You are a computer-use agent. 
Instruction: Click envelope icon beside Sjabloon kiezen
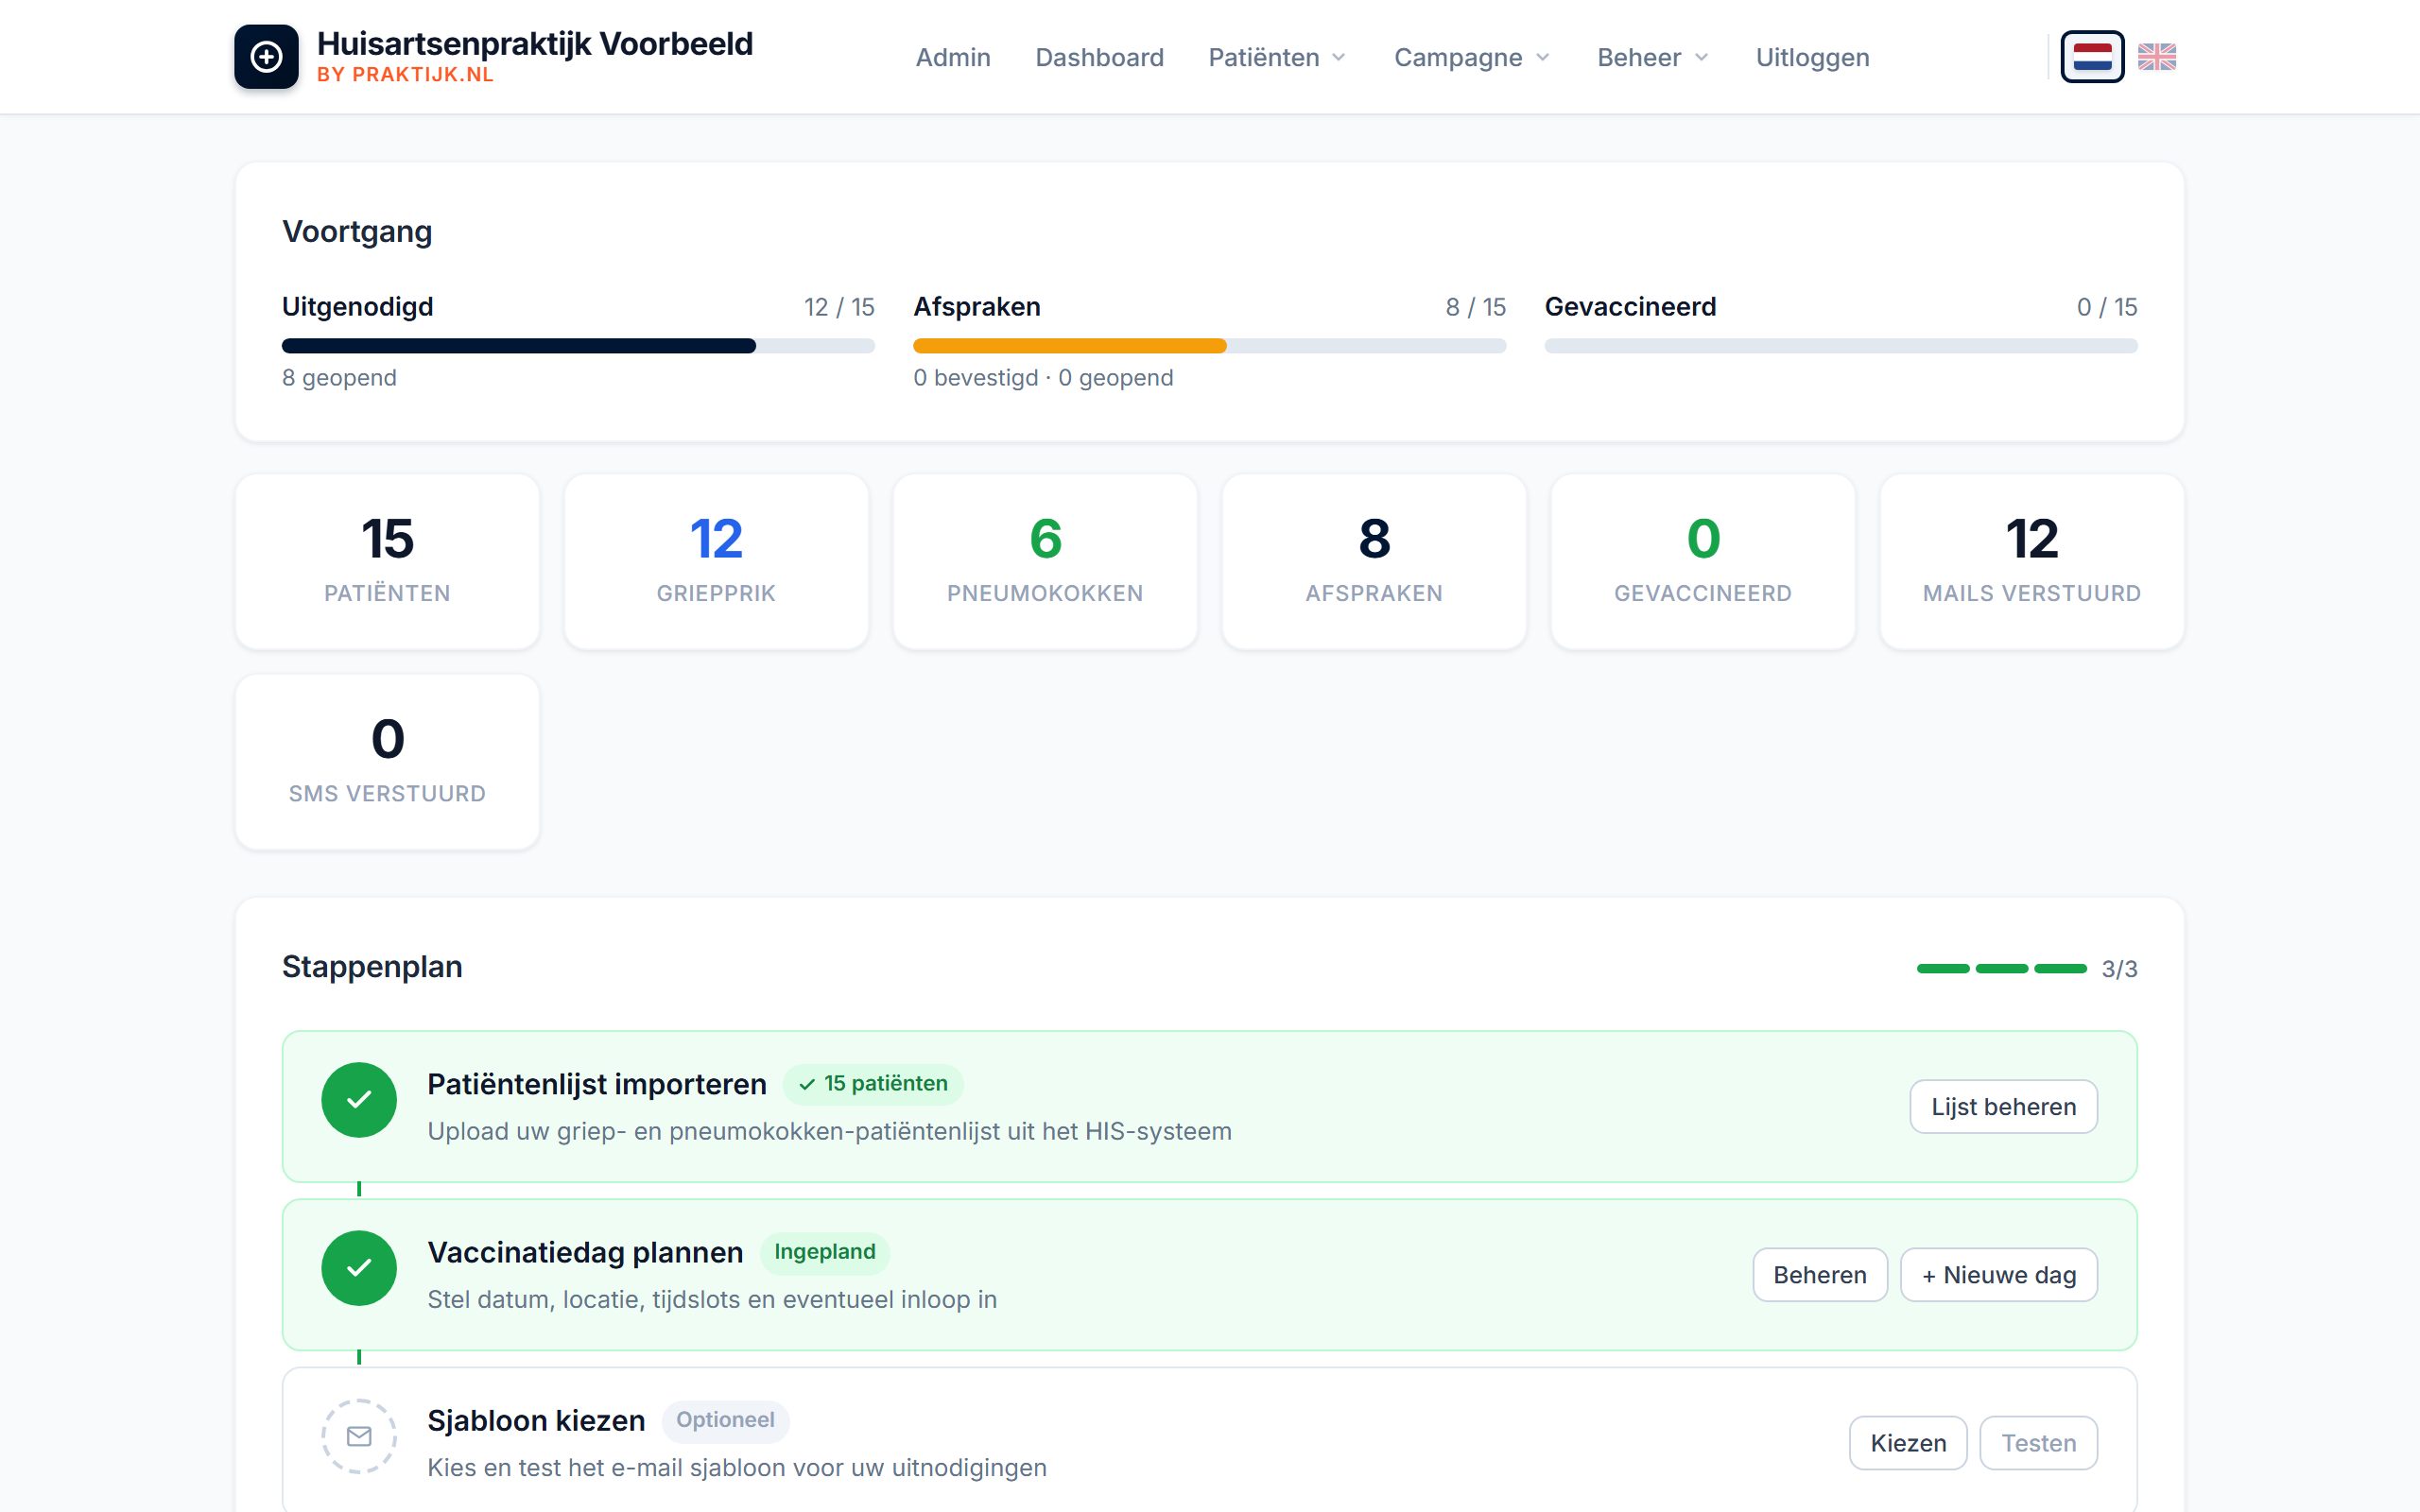(359, 1436)
